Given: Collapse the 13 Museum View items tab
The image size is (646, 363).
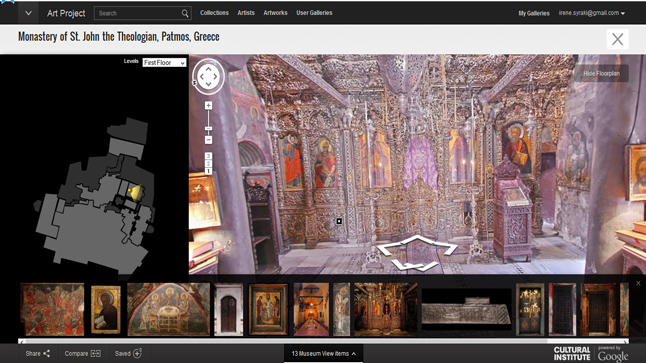Looking at the screenshot, I should (323, 354).
